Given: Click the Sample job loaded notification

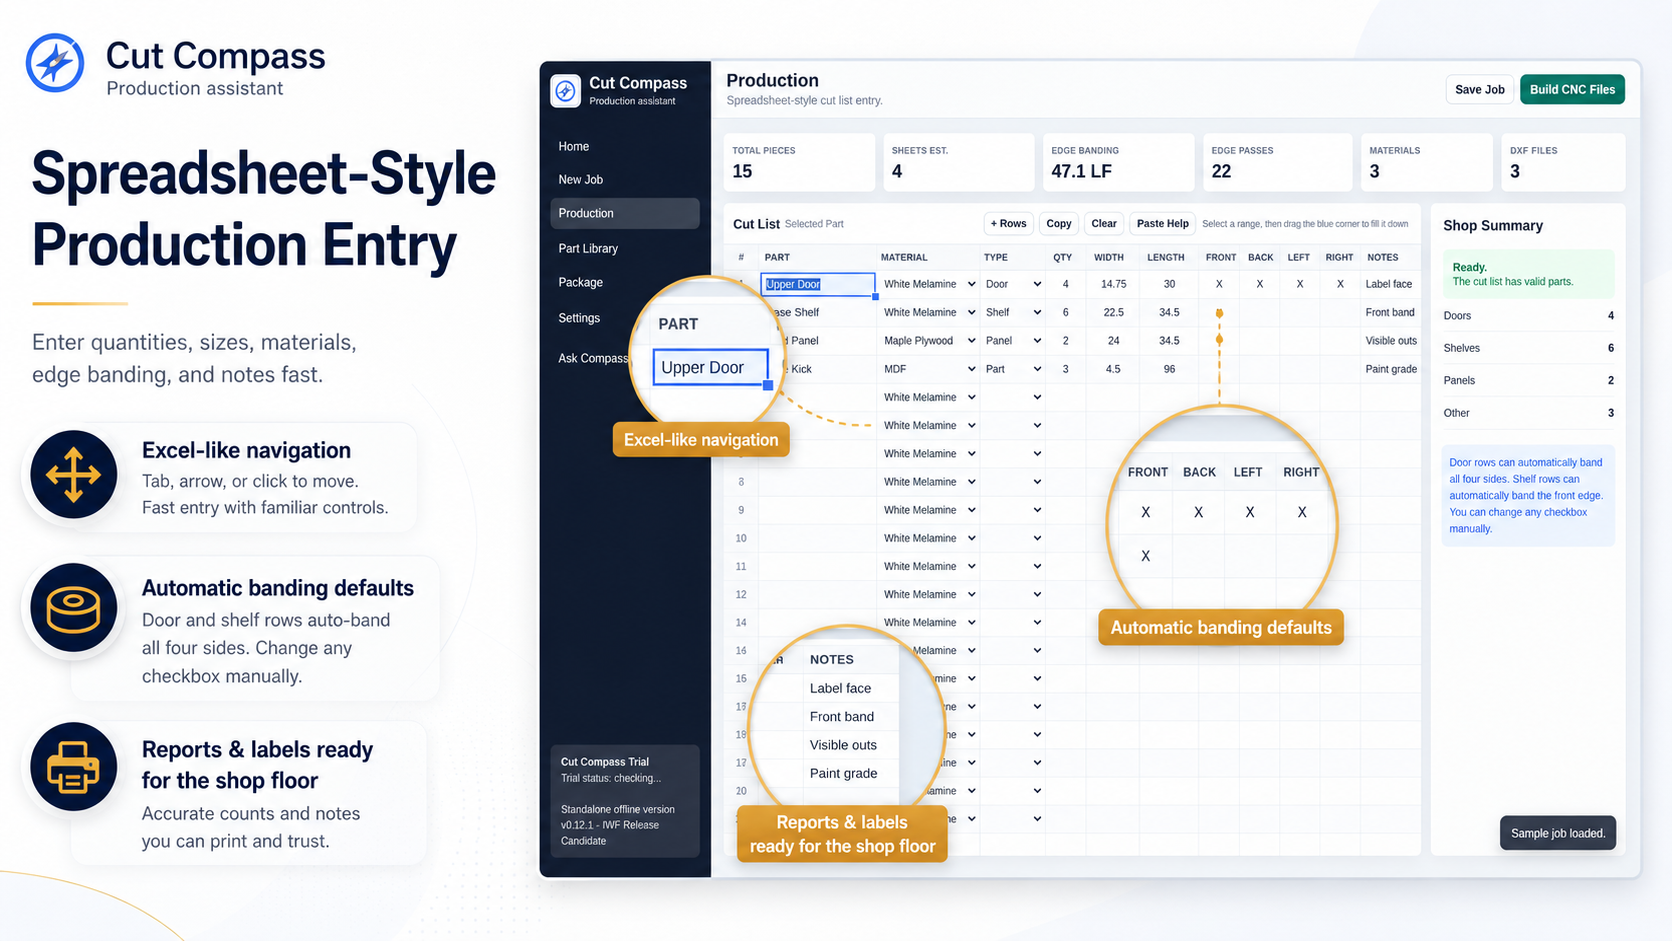Looking at the screenshot, I should coord(1557,833).
